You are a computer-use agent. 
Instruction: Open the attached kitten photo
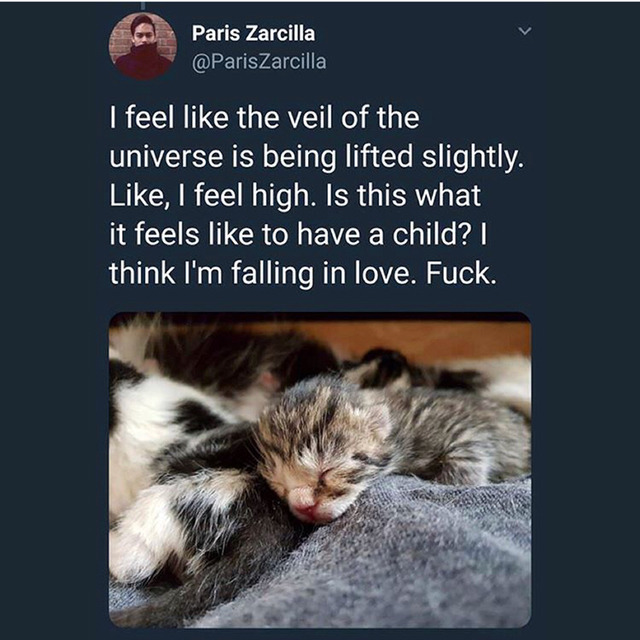(320, 470)
